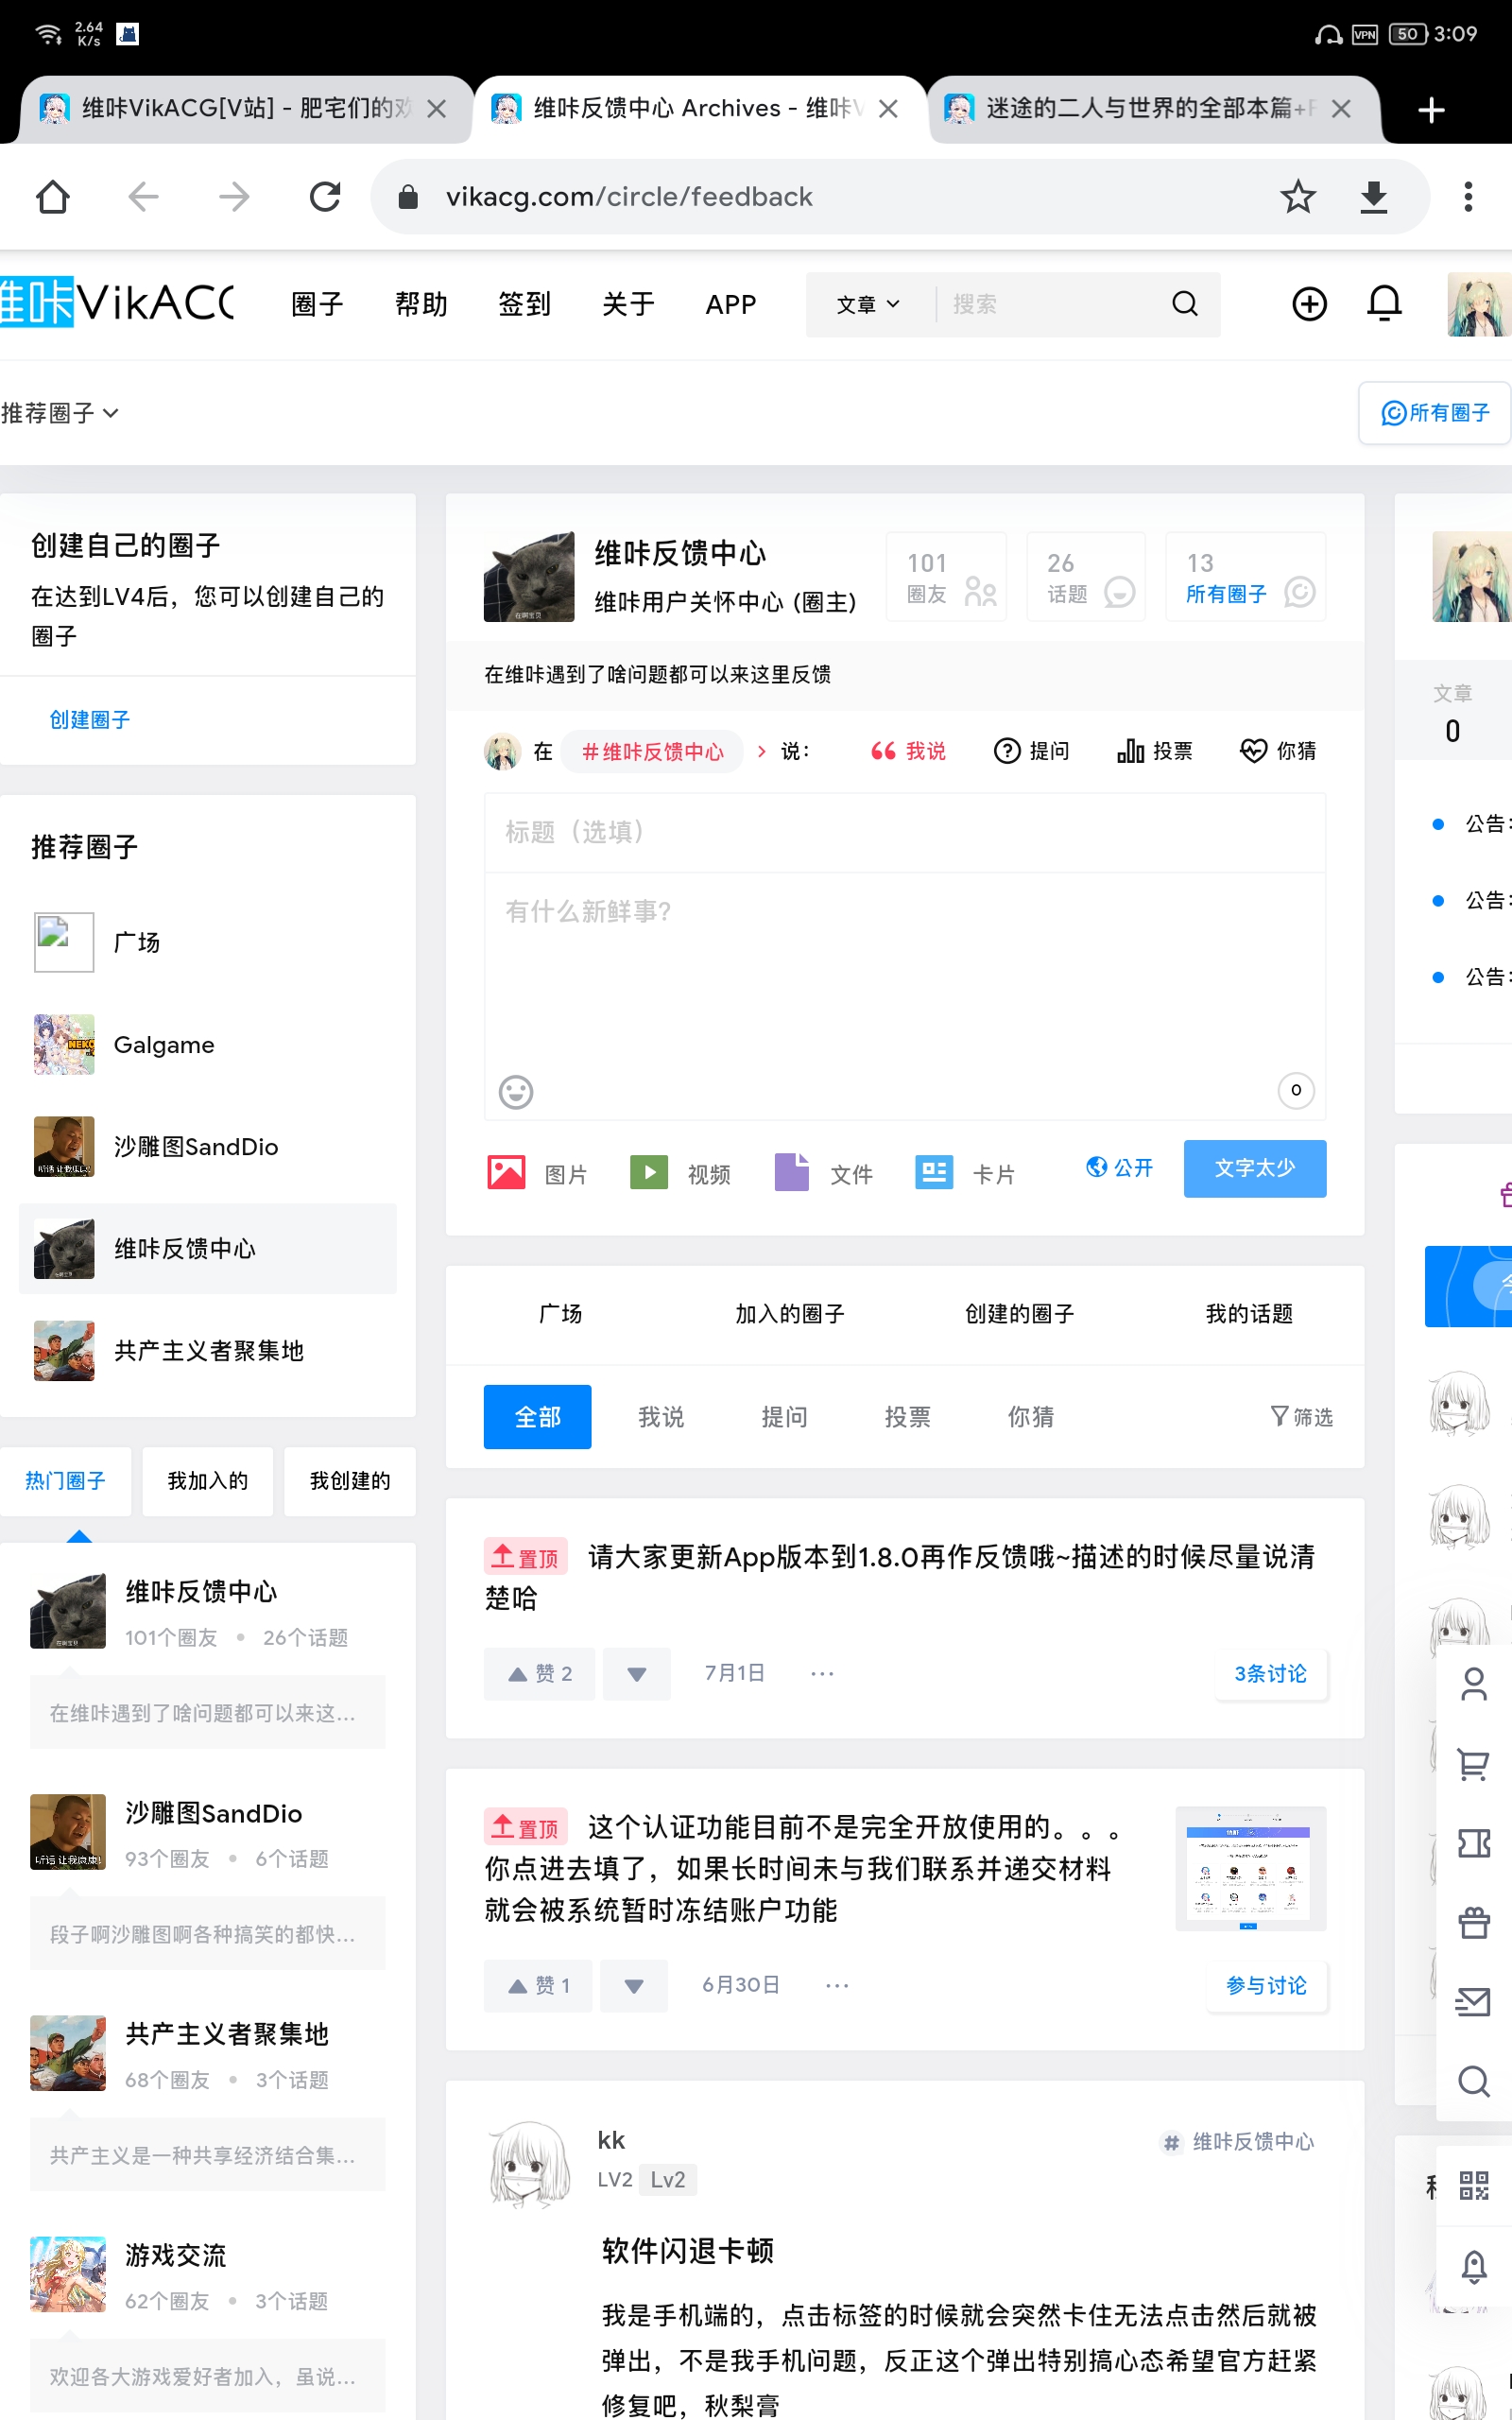Open the 文章 search type dropdown
The width and height of the screenshot is (1512, 2420).
(867, 304)
